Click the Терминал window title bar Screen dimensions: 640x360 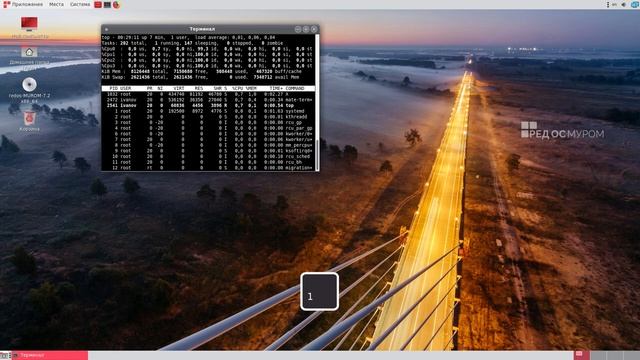pos(202,29)
